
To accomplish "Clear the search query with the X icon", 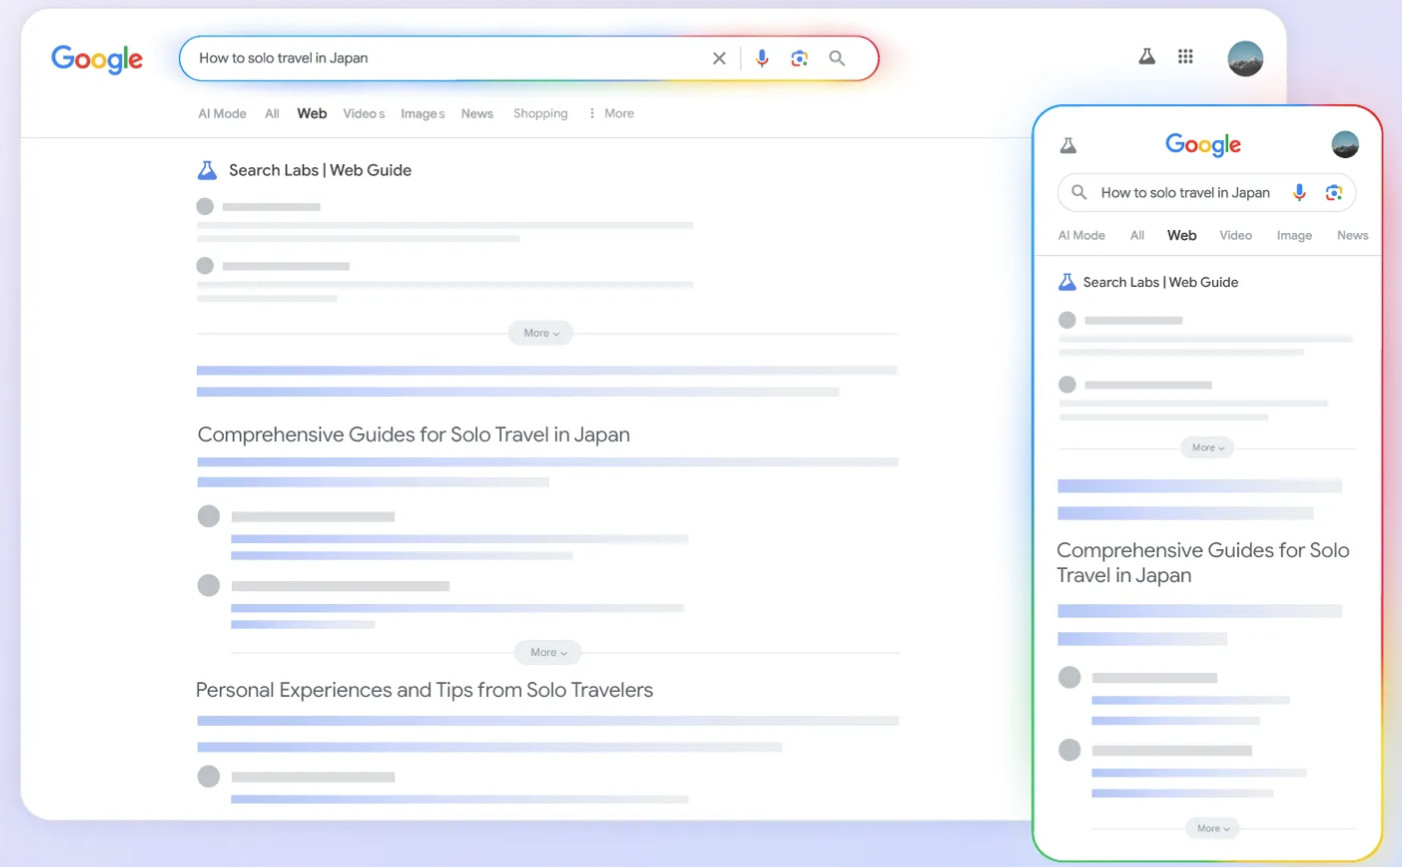I will (x=719, y=58).
